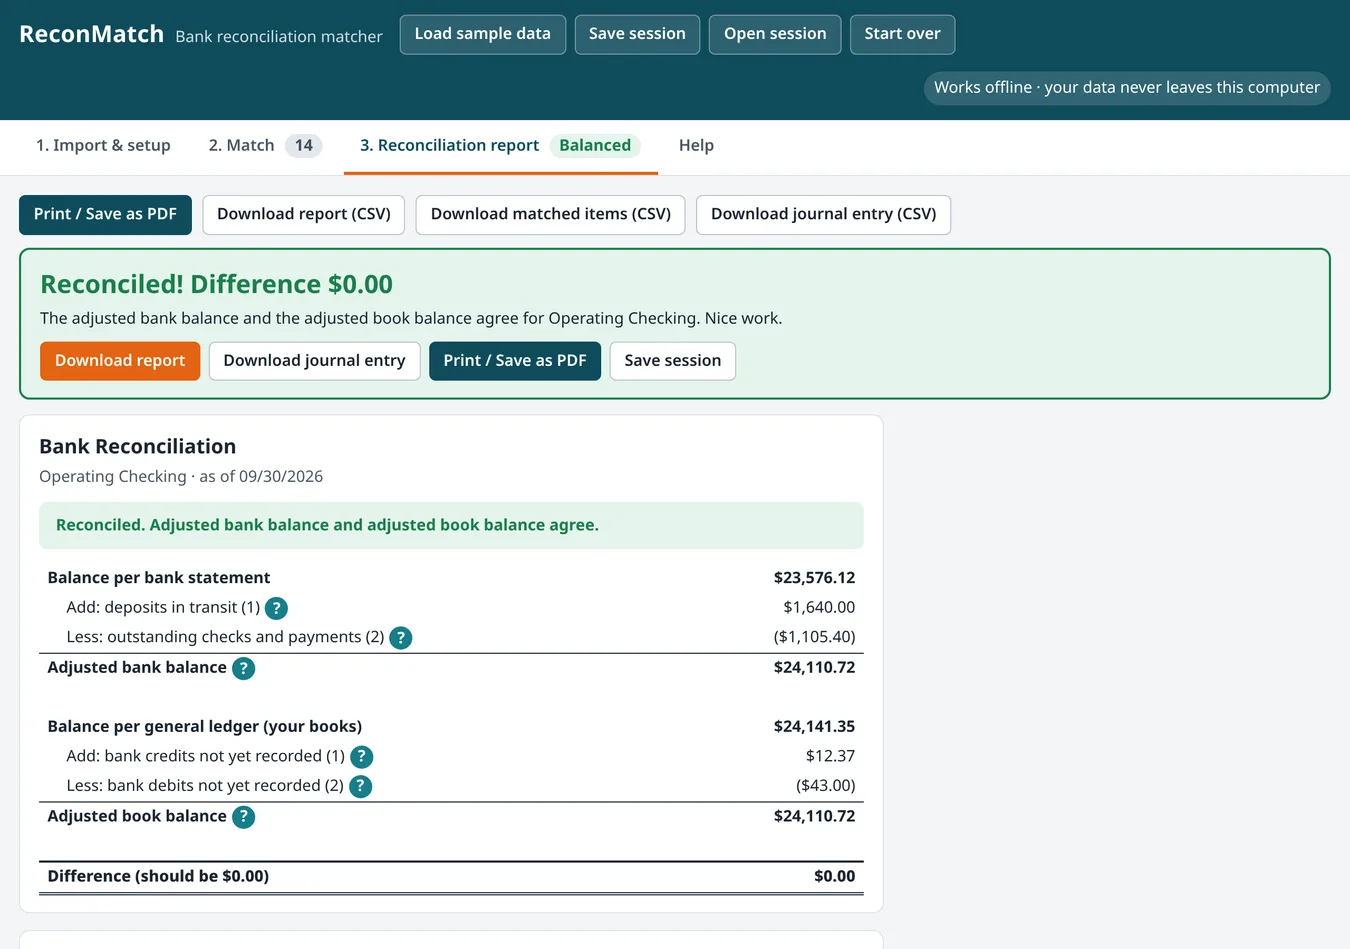Click the Balance per bank statement label

tap(159, 578)
